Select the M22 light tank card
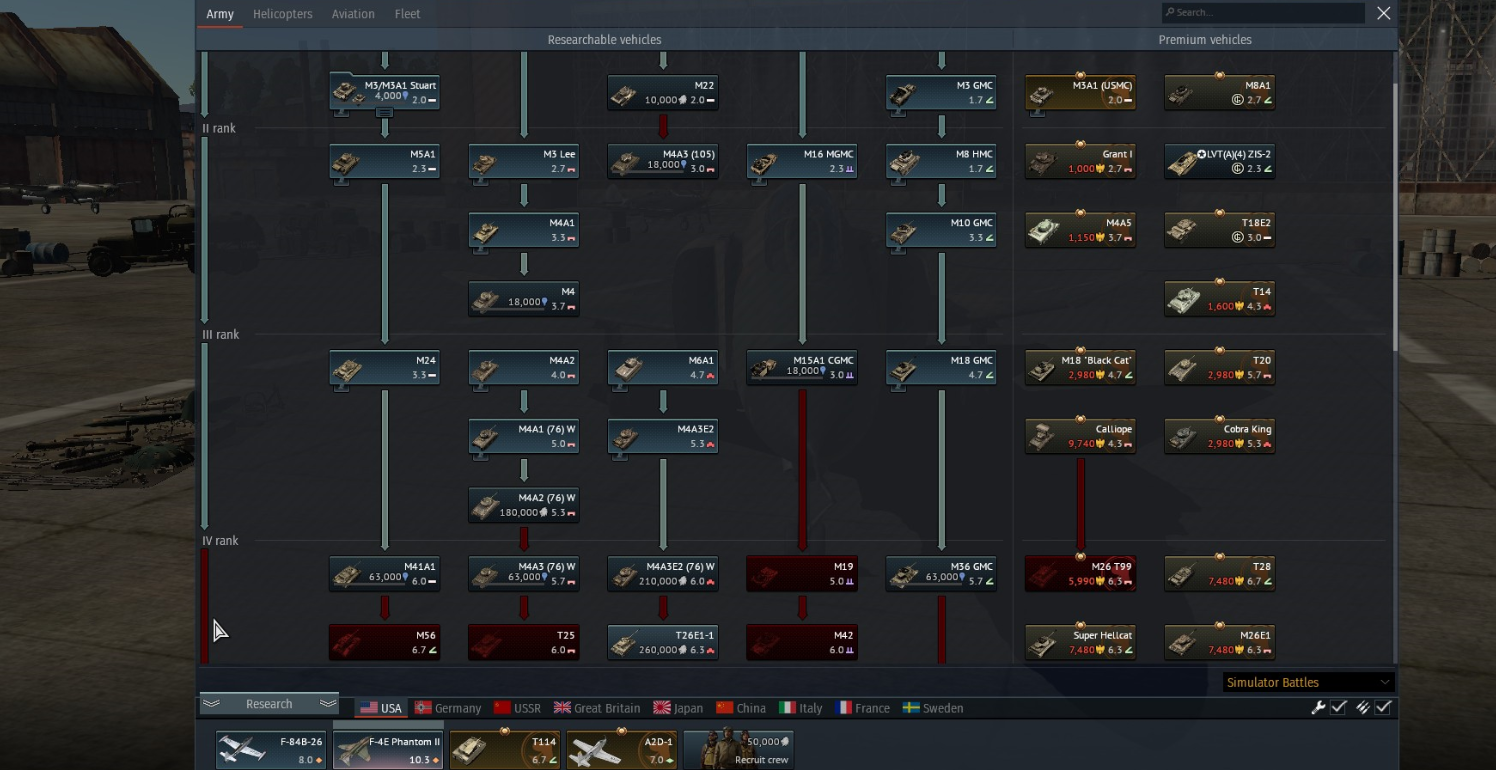This screenshot has height=770, width=1496. (x=662, y=93)
